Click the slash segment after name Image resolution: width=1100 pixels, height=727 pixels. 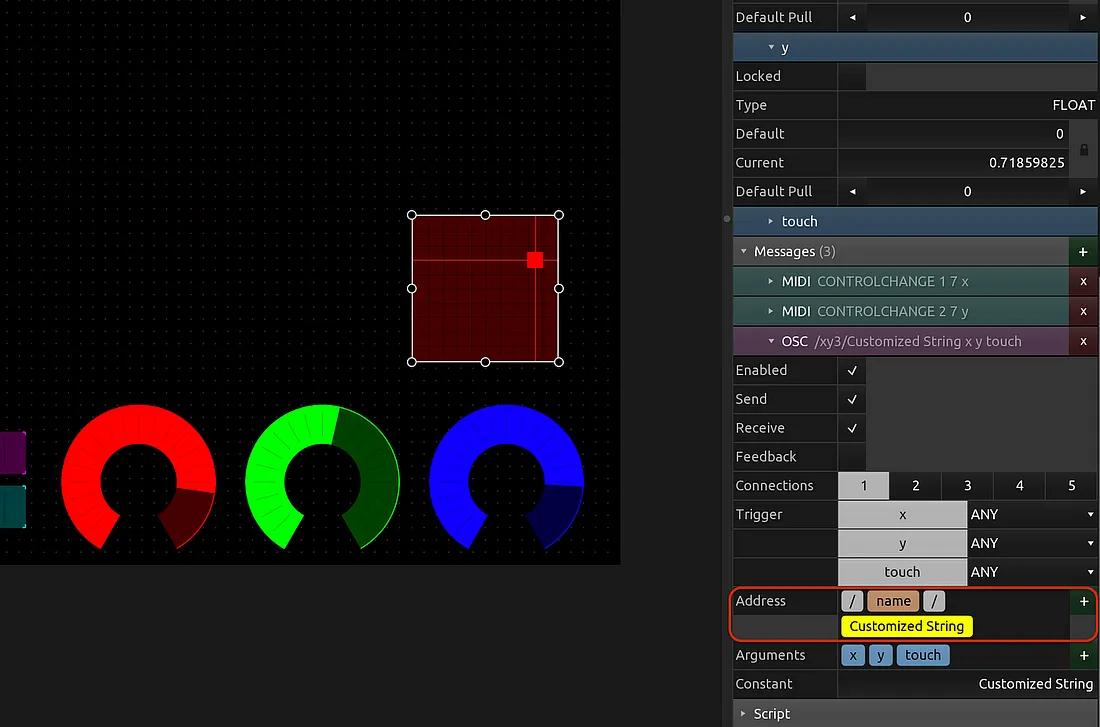(x=934, y=601)
